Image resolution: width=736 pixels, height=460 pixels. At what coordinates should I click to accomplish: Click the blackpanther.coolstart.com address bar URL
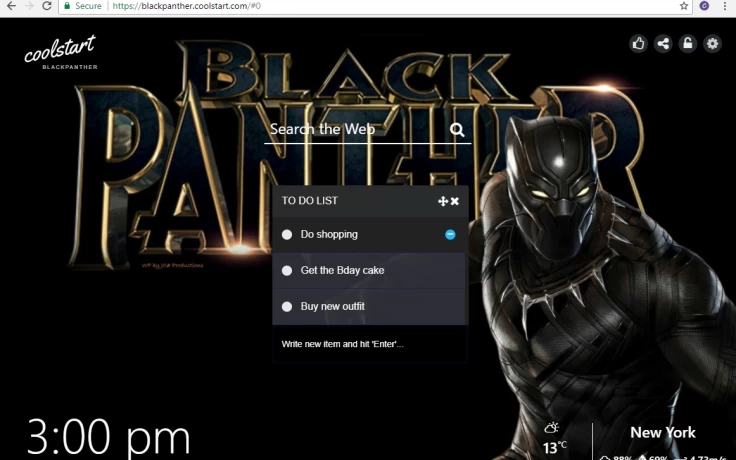click(x=186, y=6)
